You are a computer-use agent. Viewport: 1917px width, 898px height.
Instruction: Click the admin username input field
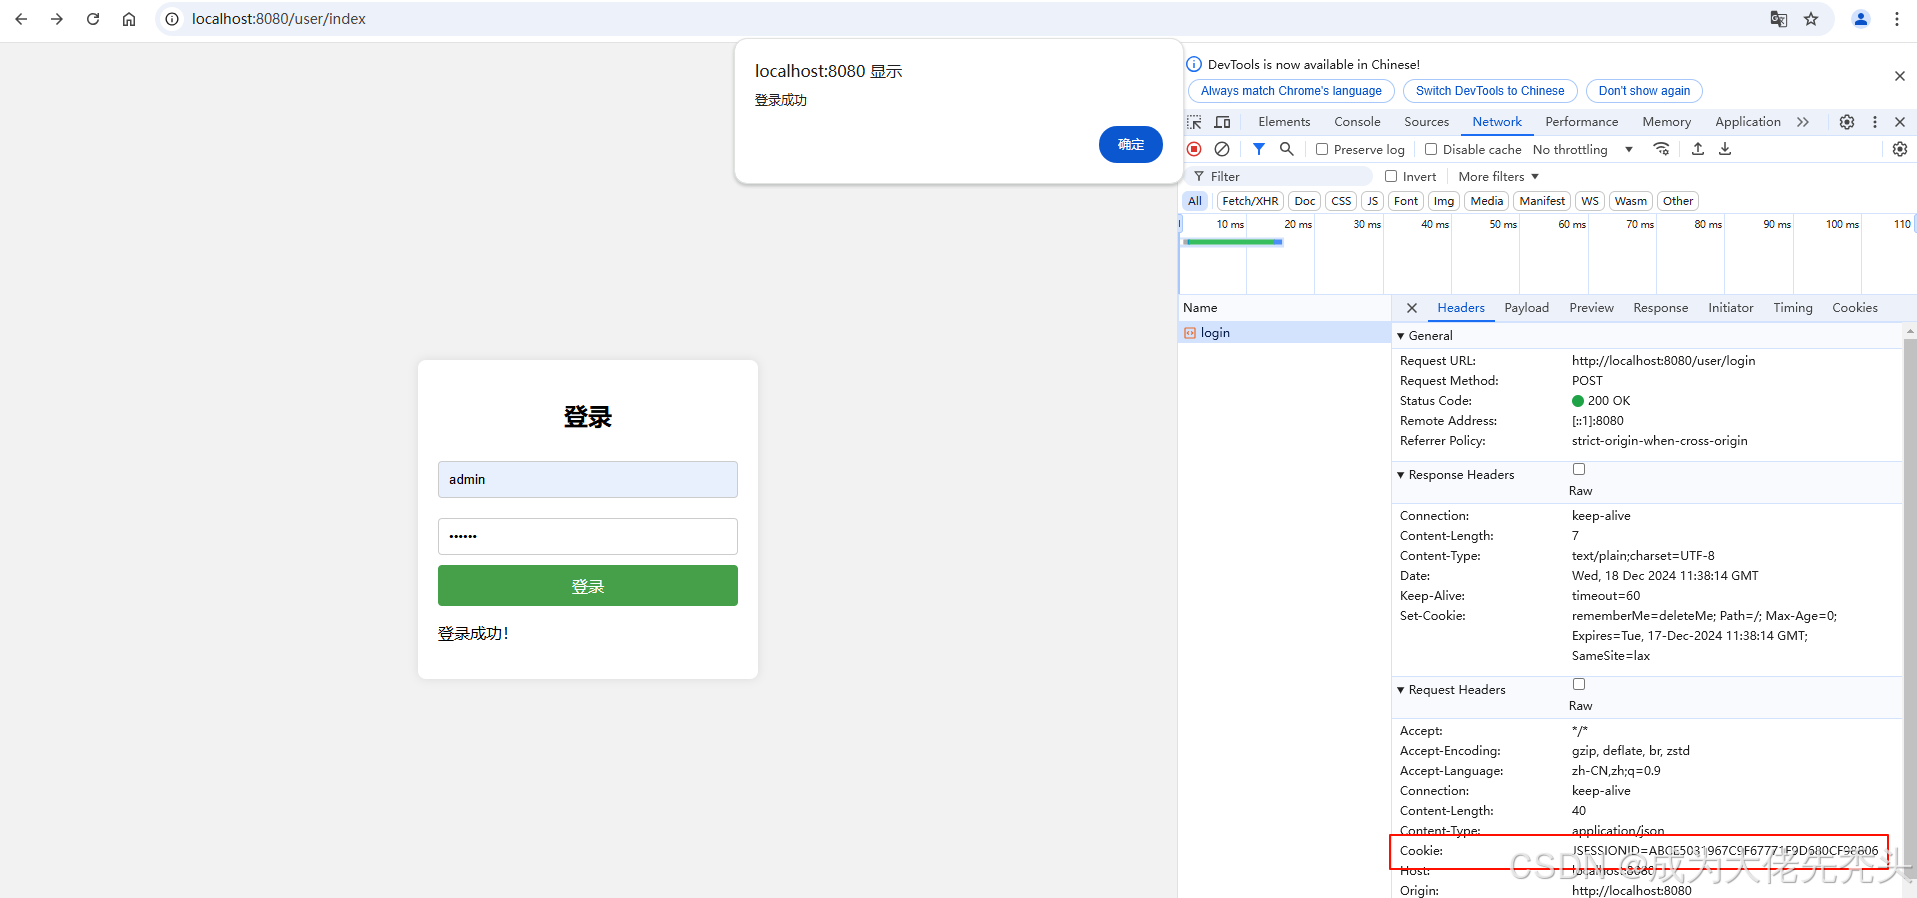point(588,480)
